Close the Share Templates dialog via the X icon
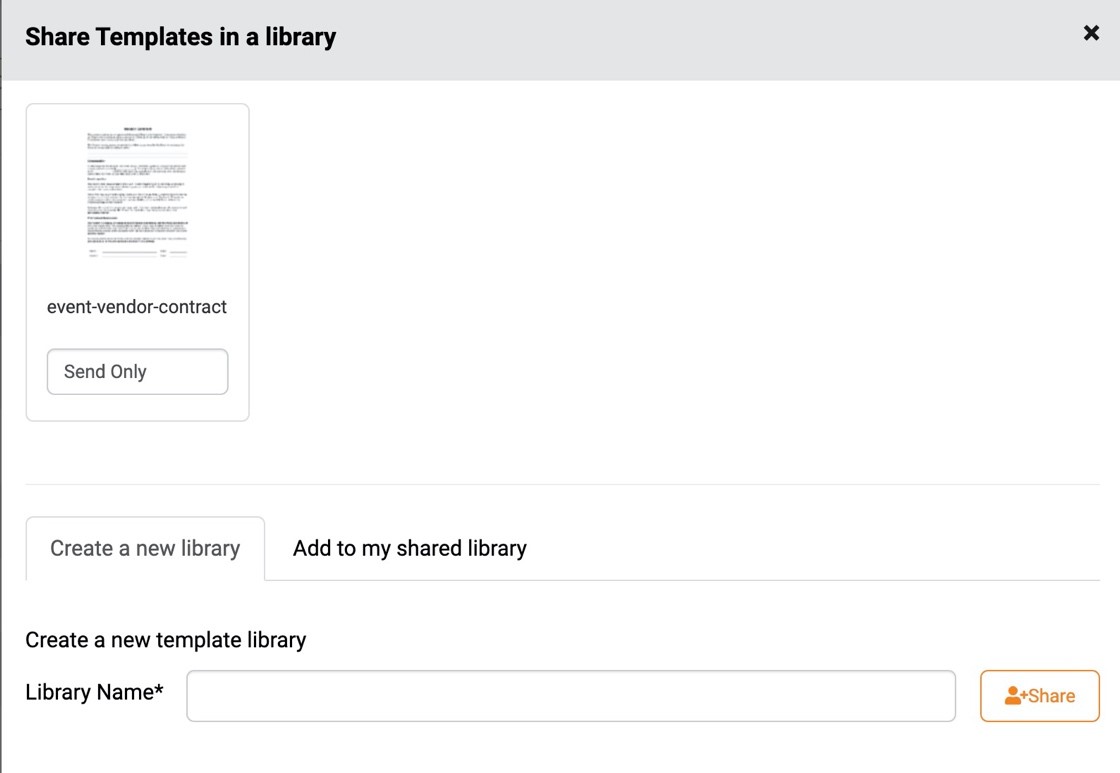 coord(1090,32)
